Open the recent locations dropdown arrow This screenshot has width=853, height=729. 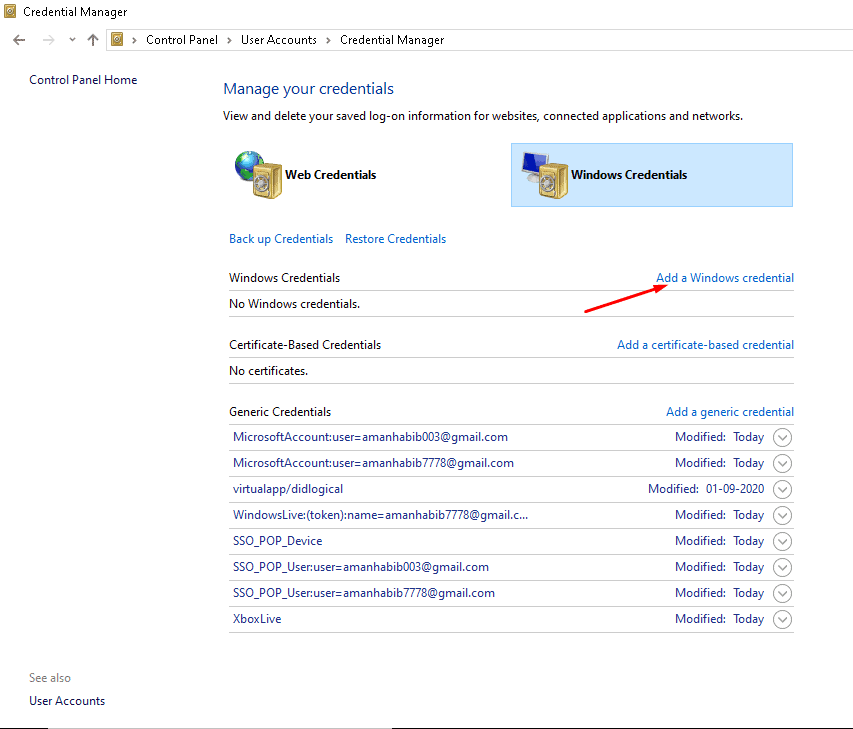pos(72,40)
